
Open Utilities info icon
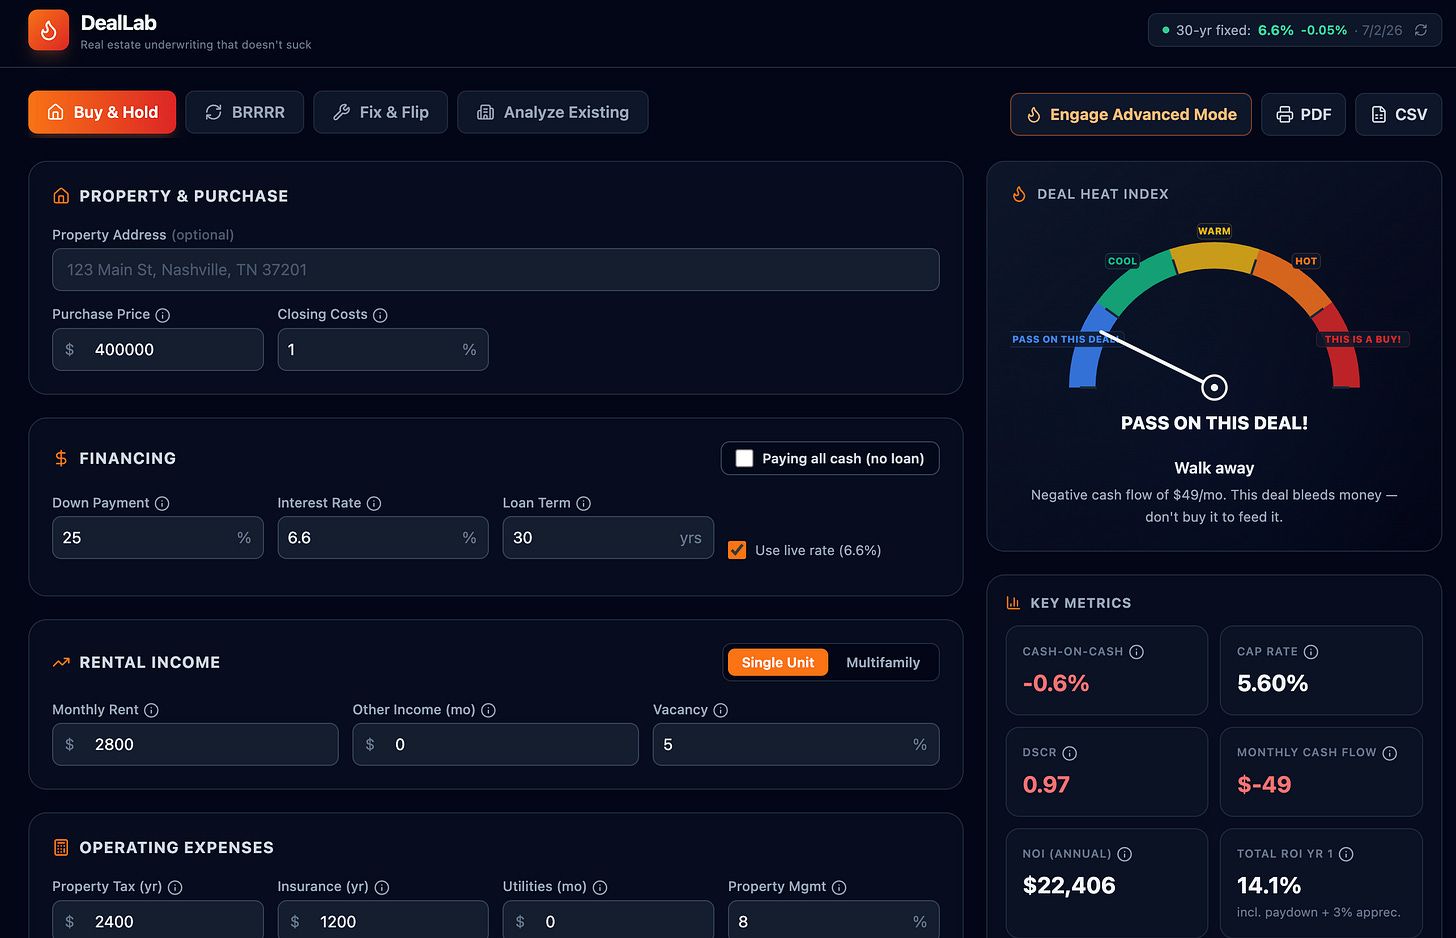coord(600,887)
